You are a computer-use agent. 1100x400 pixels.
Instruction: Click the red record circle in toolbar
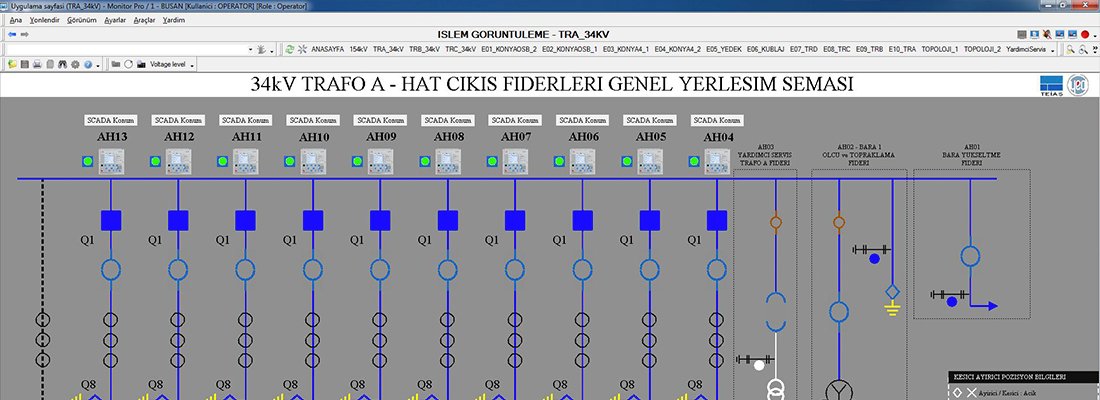[1084, 34]
